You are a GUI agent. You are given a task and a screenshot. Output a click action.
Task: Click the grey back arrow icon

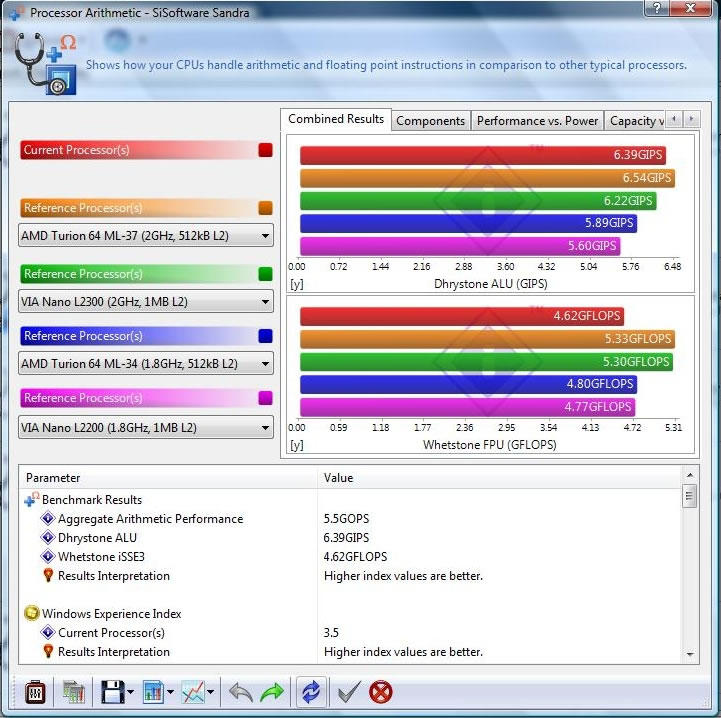(240, 692)
